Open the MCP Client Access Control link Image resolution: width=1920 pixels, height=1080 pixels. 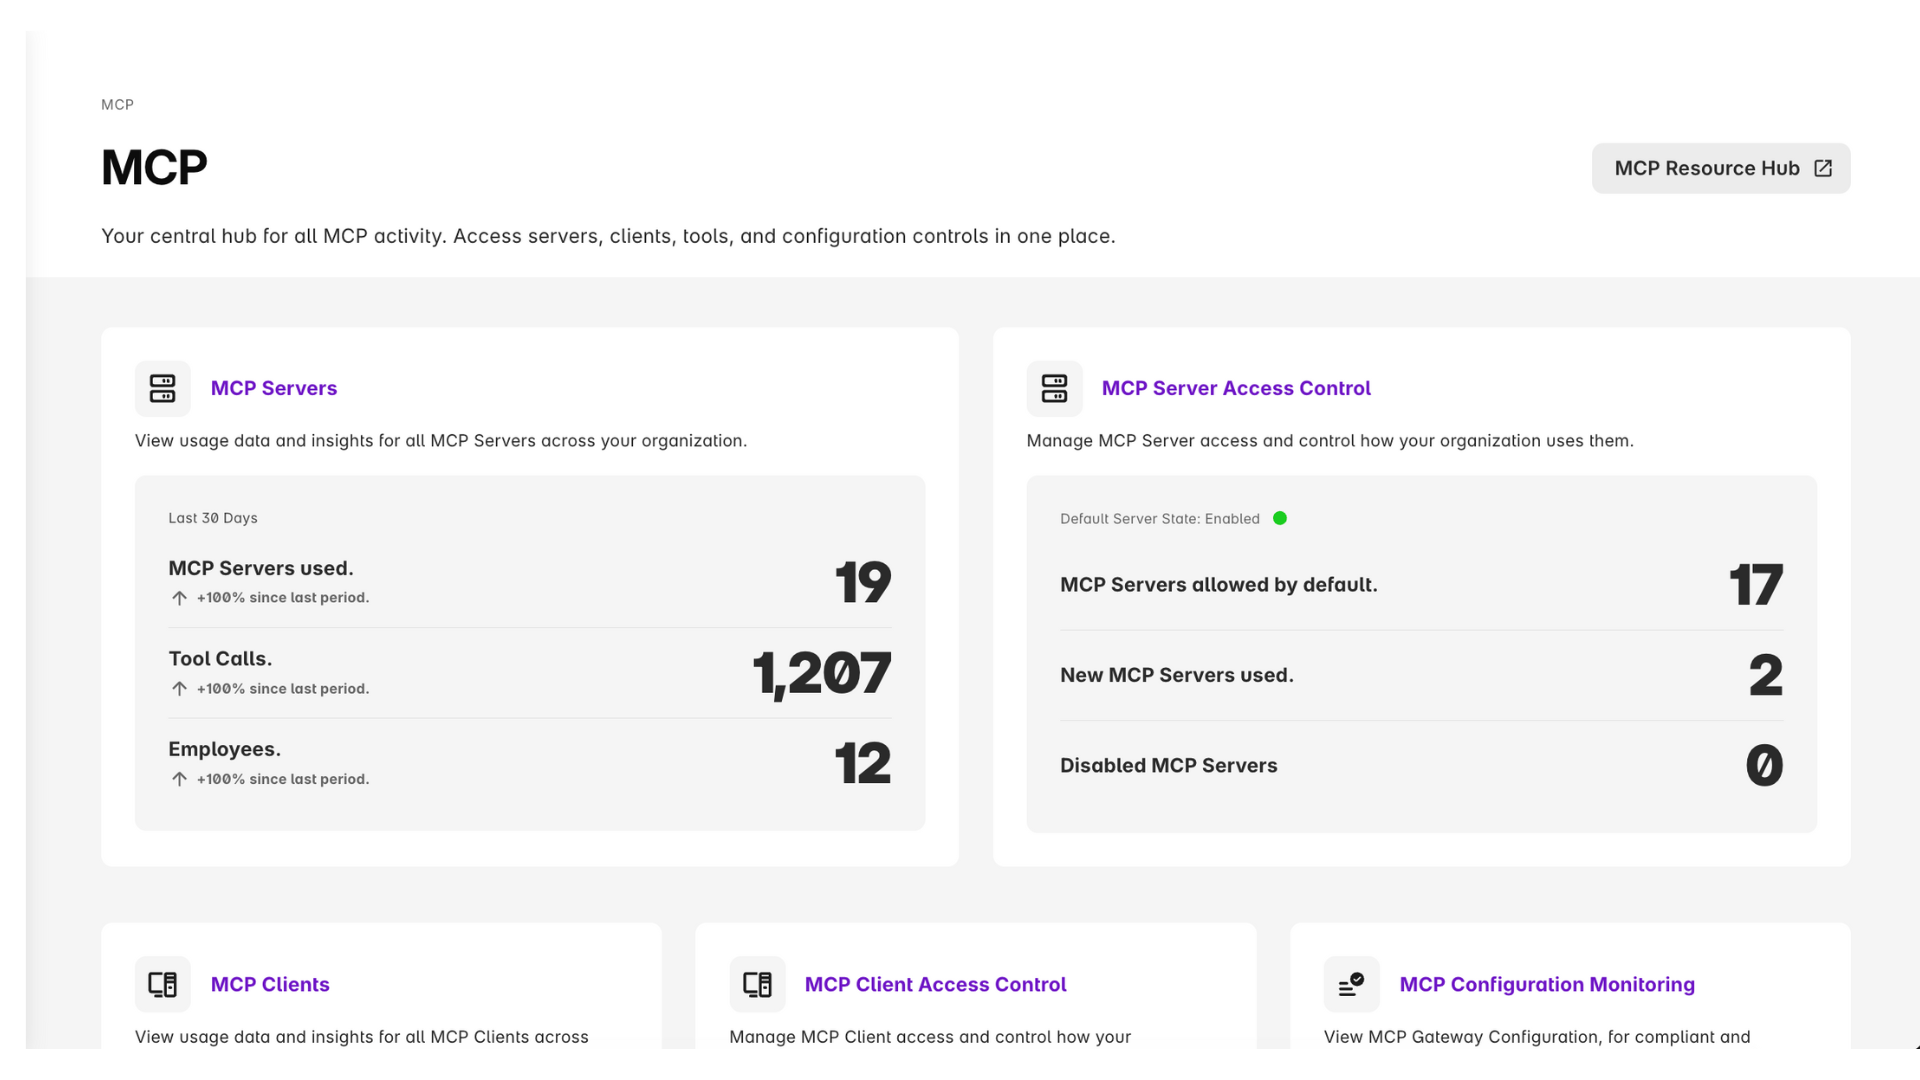(935, 984)
